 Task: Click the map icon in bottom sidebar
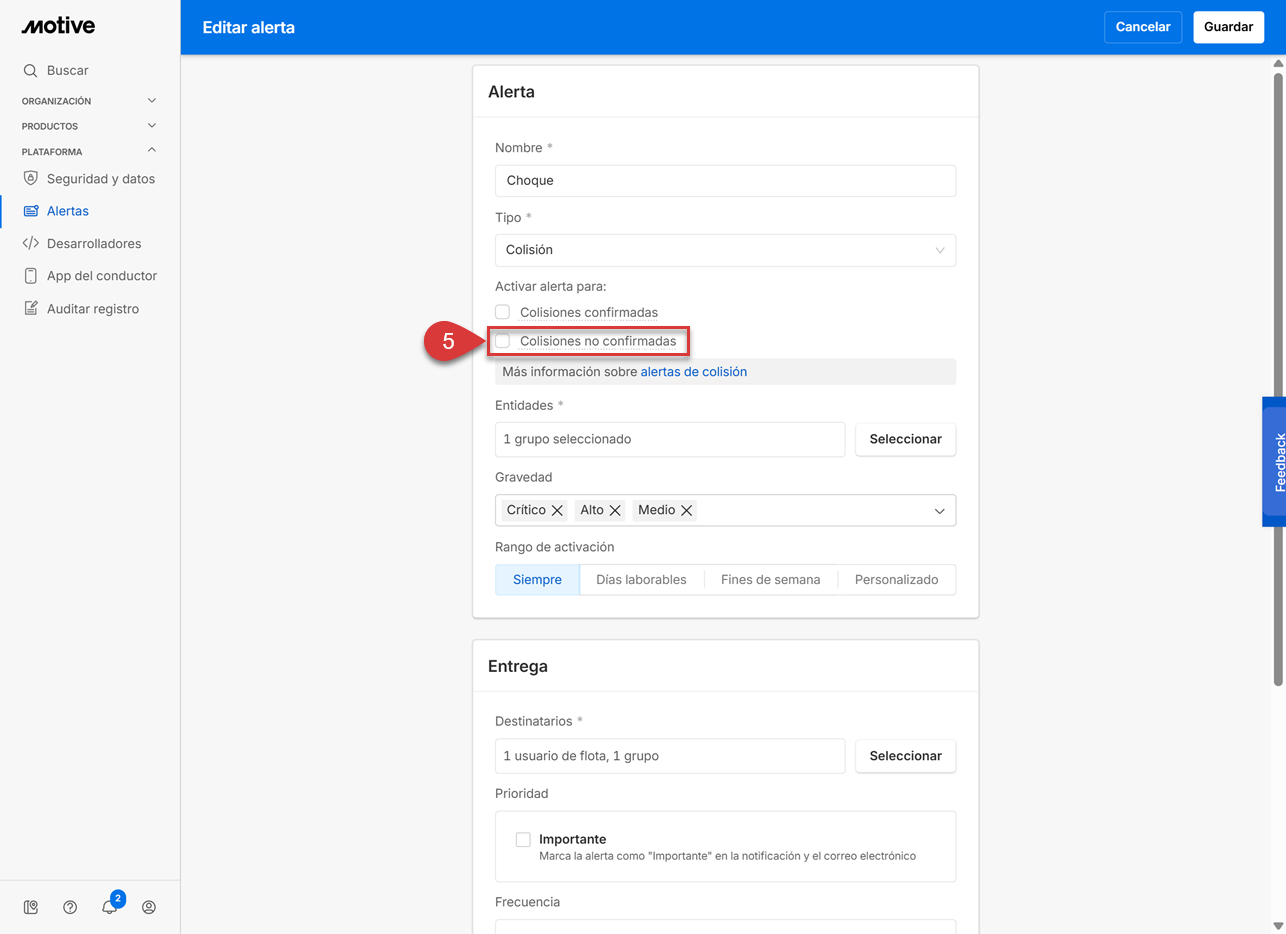pyautogui.click(x=31, y=907)
